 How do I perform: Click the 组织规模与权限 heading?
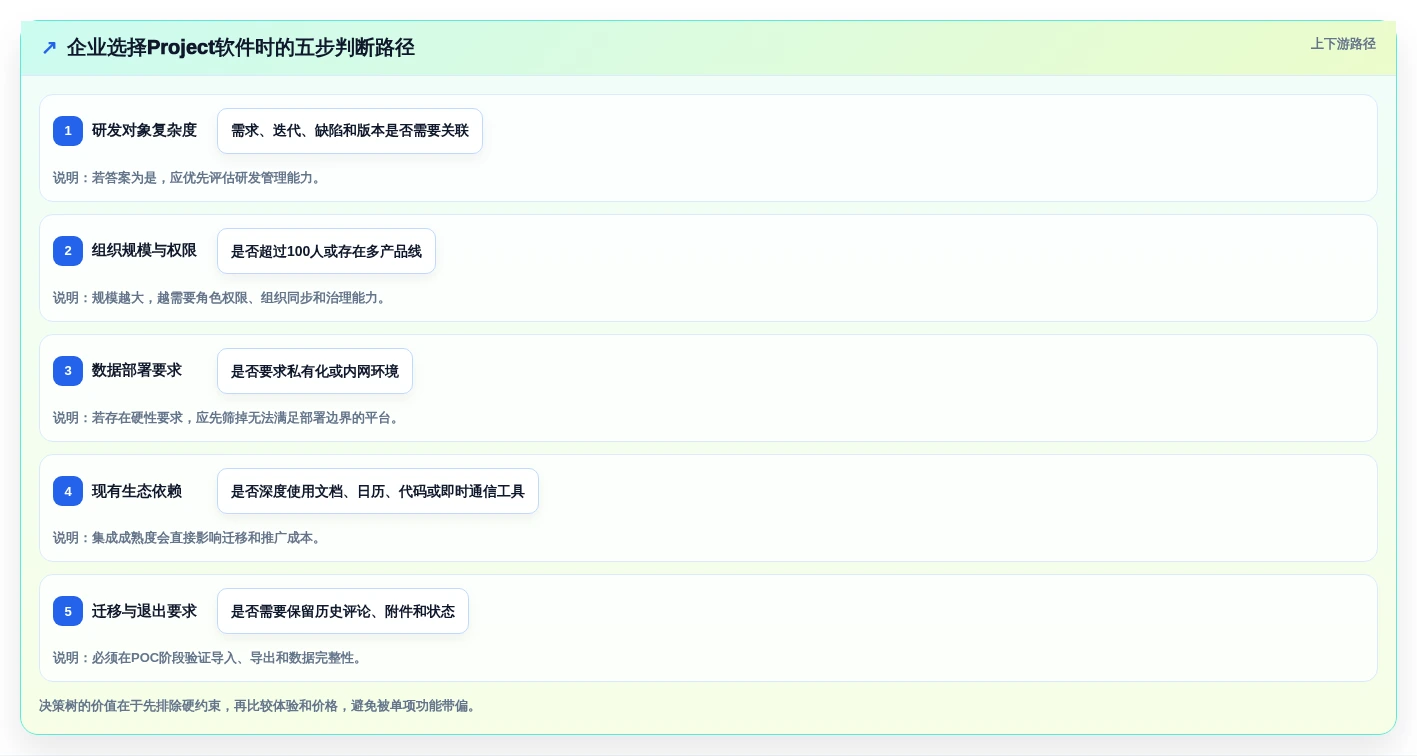pos(144,250)
